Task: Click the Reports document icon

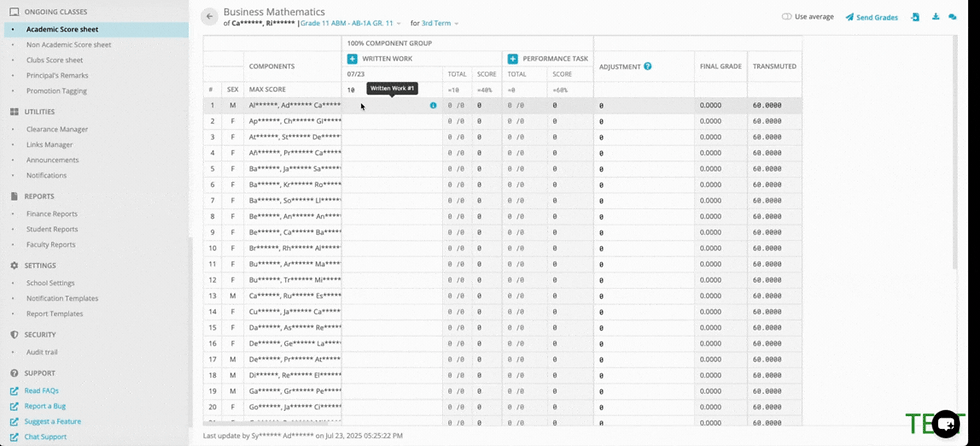Action: tap(14, 196)
